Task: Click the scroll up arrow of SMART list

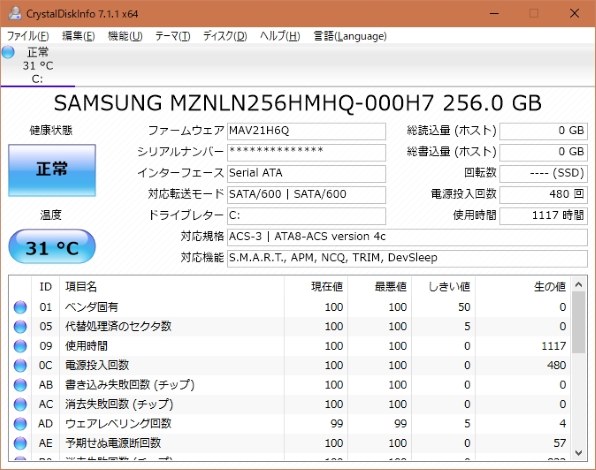Action: coord(579,285)
